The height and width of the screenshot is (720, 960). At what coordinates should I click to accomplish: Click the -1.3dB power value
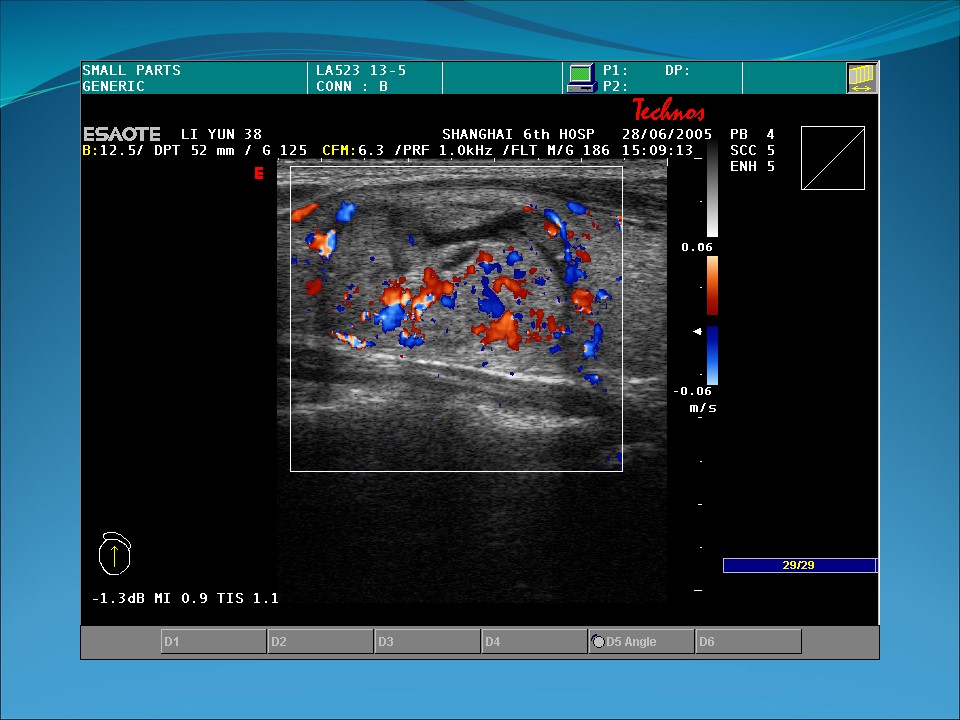coord(118,598)
